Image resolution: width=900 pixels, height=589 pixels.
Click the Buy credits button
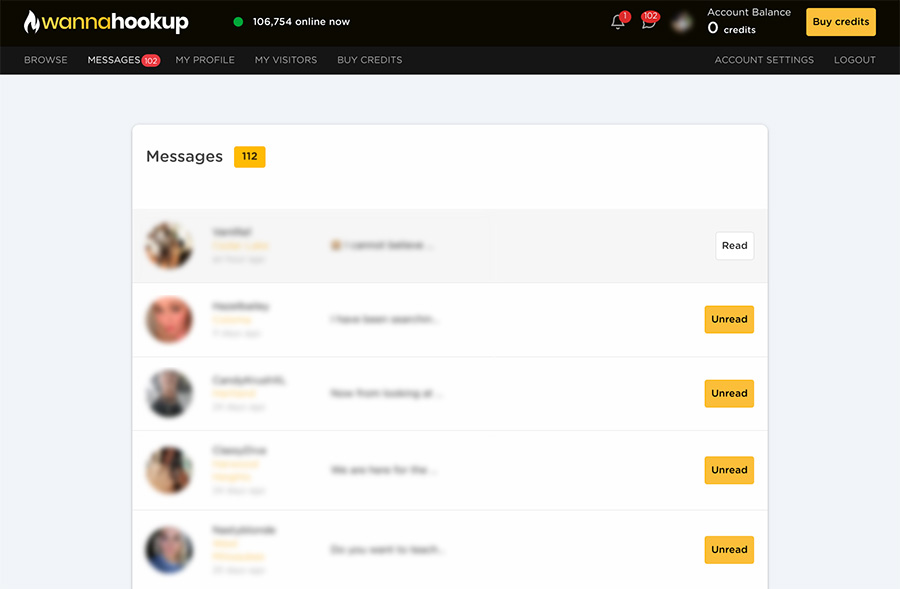click(x=840, y=21)
